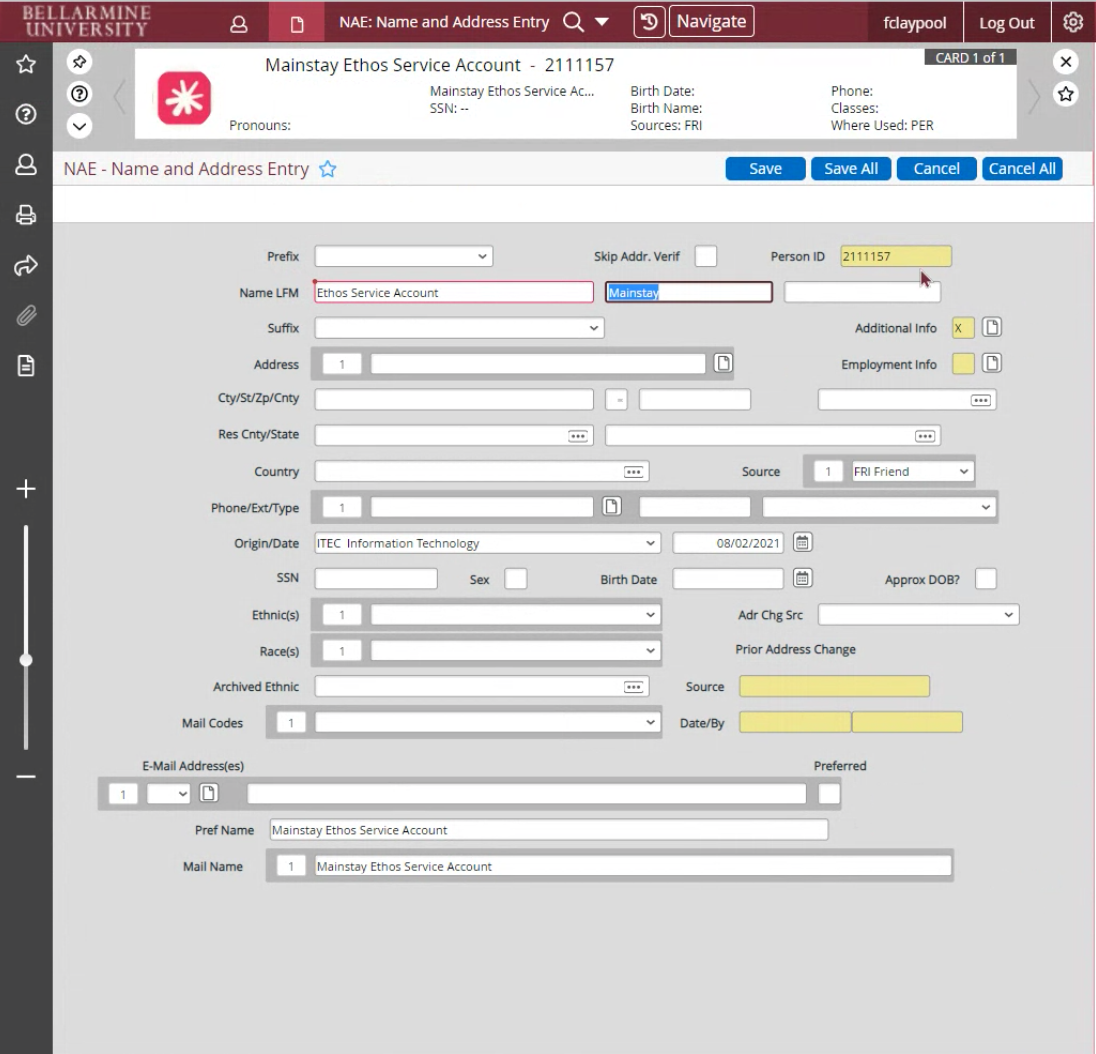Open help icon in left sidebar
Screen dimensions: 1096x1054
point(26,114)
